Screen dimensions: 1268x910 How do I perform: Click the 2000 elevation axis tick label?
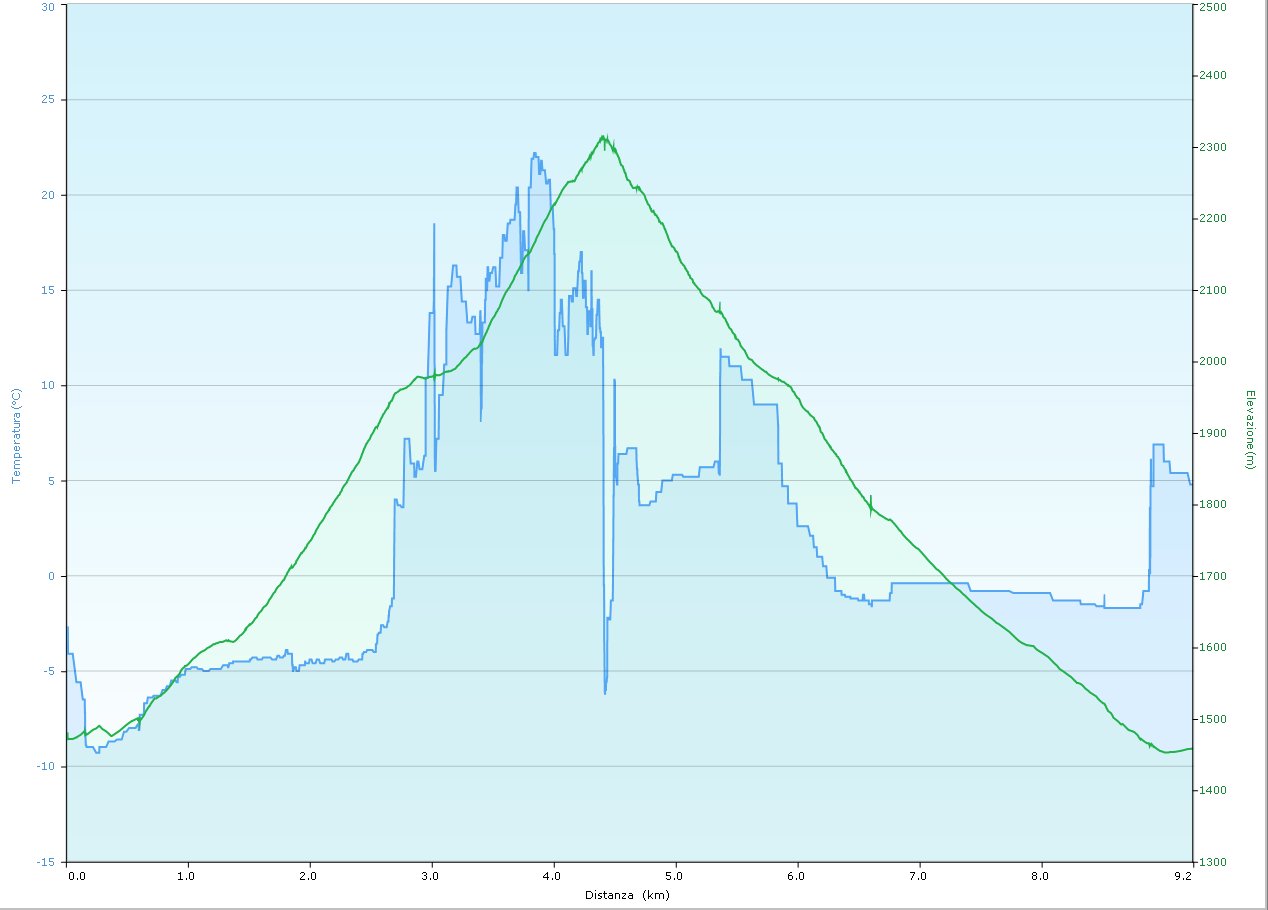click(x=1213, y=362)
